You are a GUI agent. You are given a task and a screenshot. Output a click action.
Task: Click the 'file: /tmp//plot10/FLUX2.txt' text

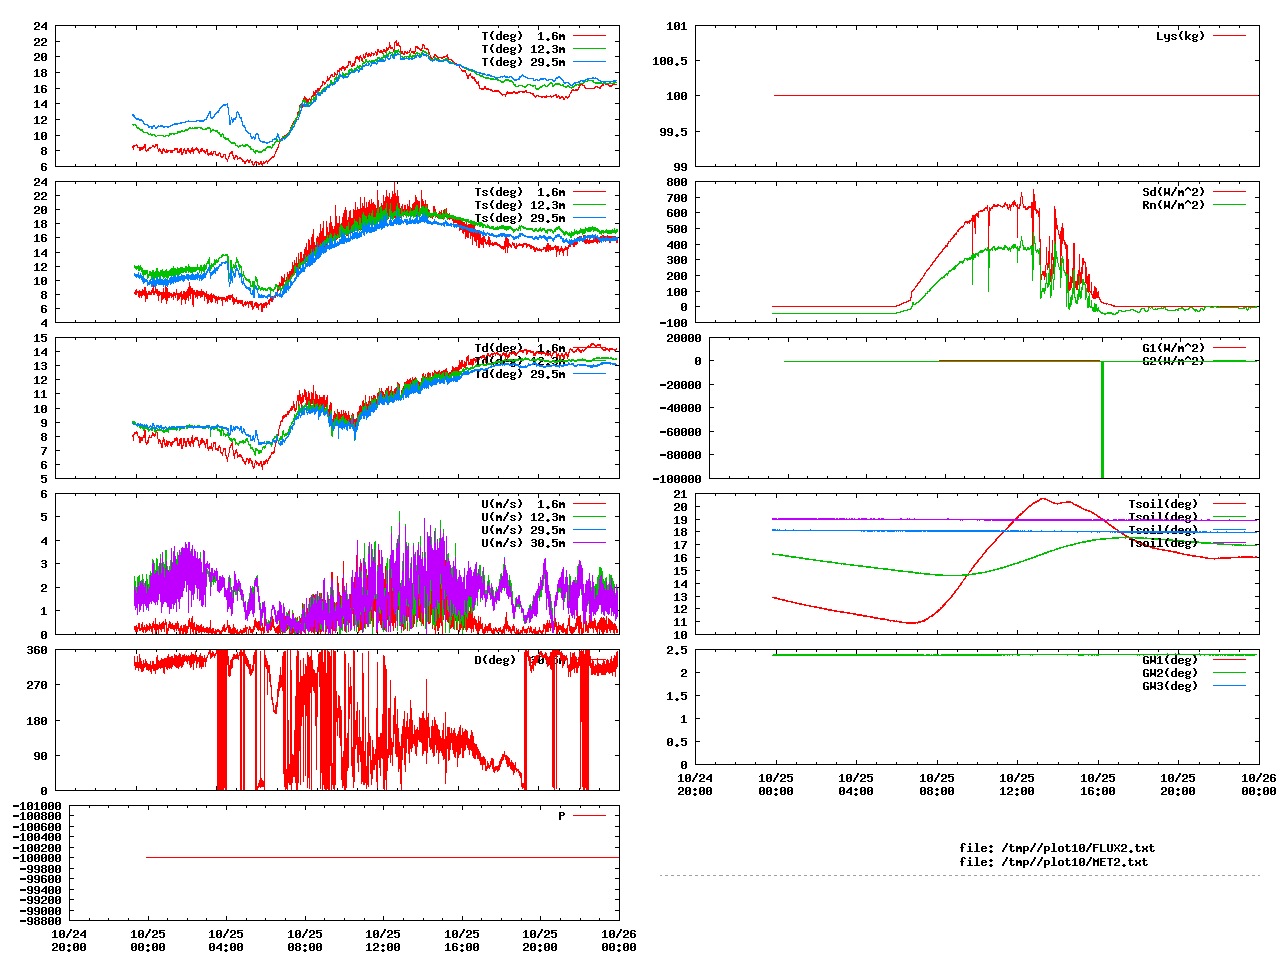[1057, 848]
